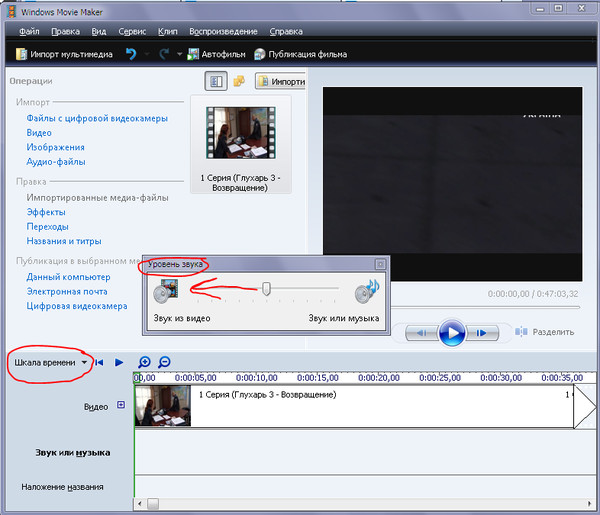This screenshot has width=600, height=515.
Task: Open the Импортированные dropdown above the clip
Action: 280,81
